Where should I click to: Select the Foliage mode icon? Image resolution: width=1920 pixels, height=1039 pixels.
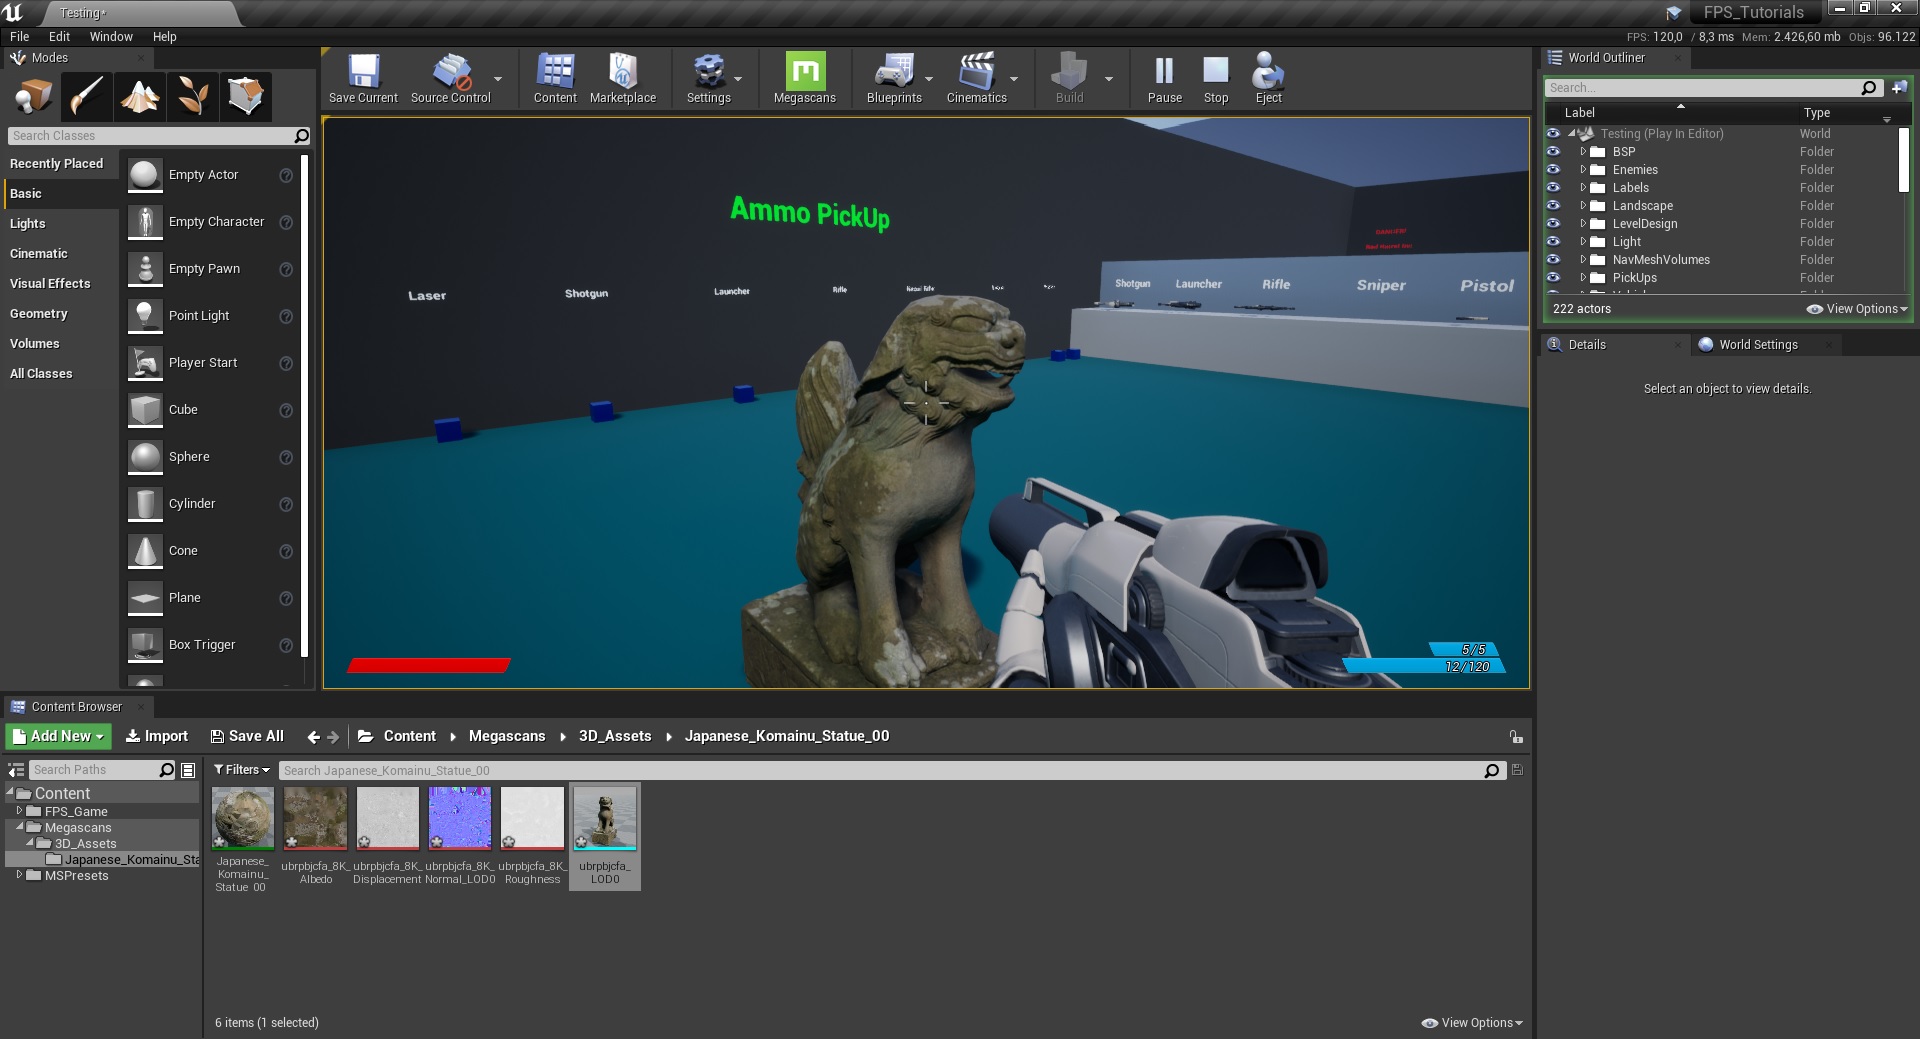(192, 97)
